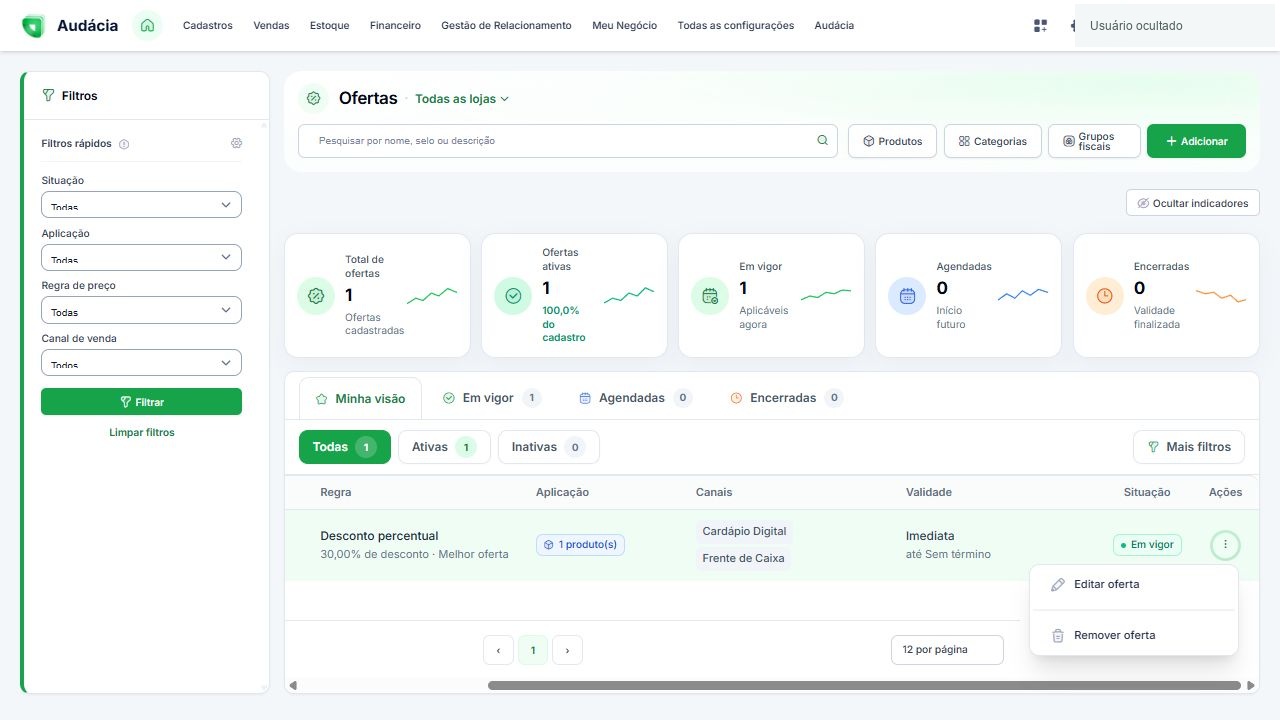This screenshot has height=720, width=1280.
Task: Open the Canal de venda dropdown
Action: click(x=141, y=363)
